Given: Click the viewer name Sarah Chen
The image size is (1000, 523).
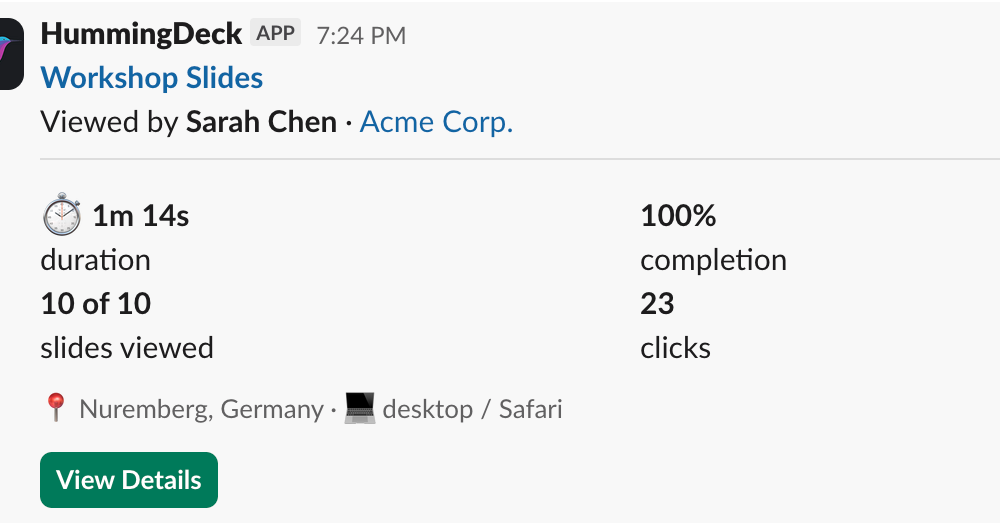Looking at the screenshot, I should (261, 122).
